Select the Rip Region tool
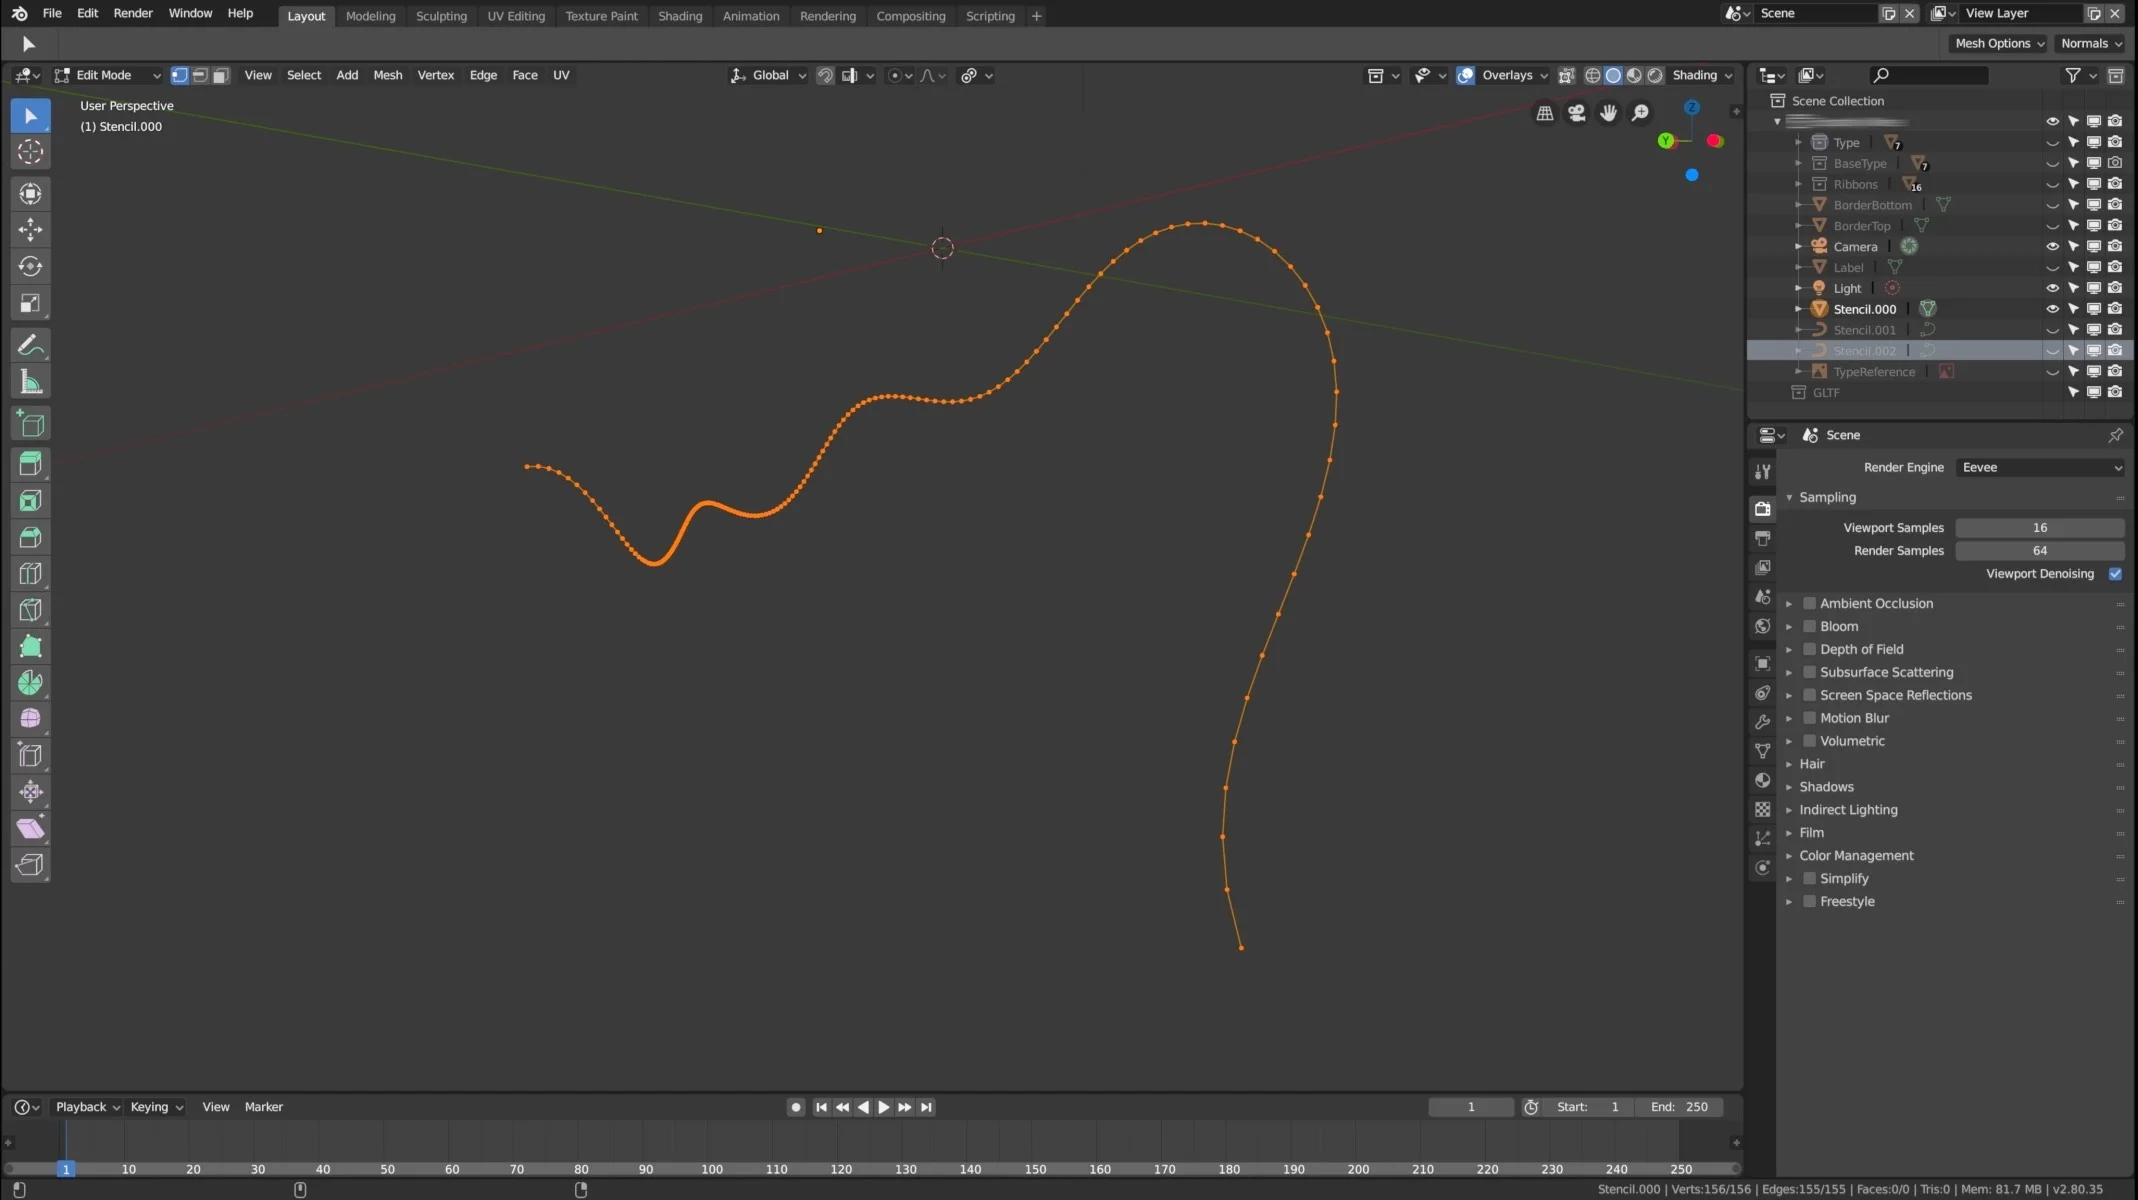 pyautogui.click(x=30, y=864)
